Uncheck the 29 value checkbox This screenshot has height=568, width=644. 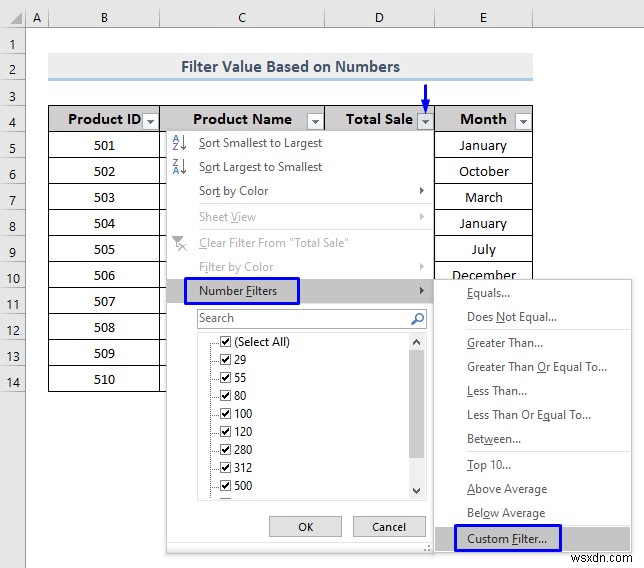tap(225, 359)
